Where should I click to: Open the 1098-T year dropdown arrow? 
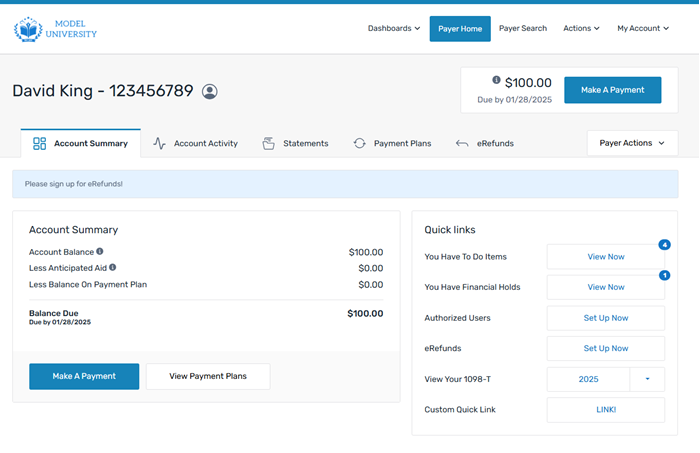pyautogui.click(x=647, y=380)
